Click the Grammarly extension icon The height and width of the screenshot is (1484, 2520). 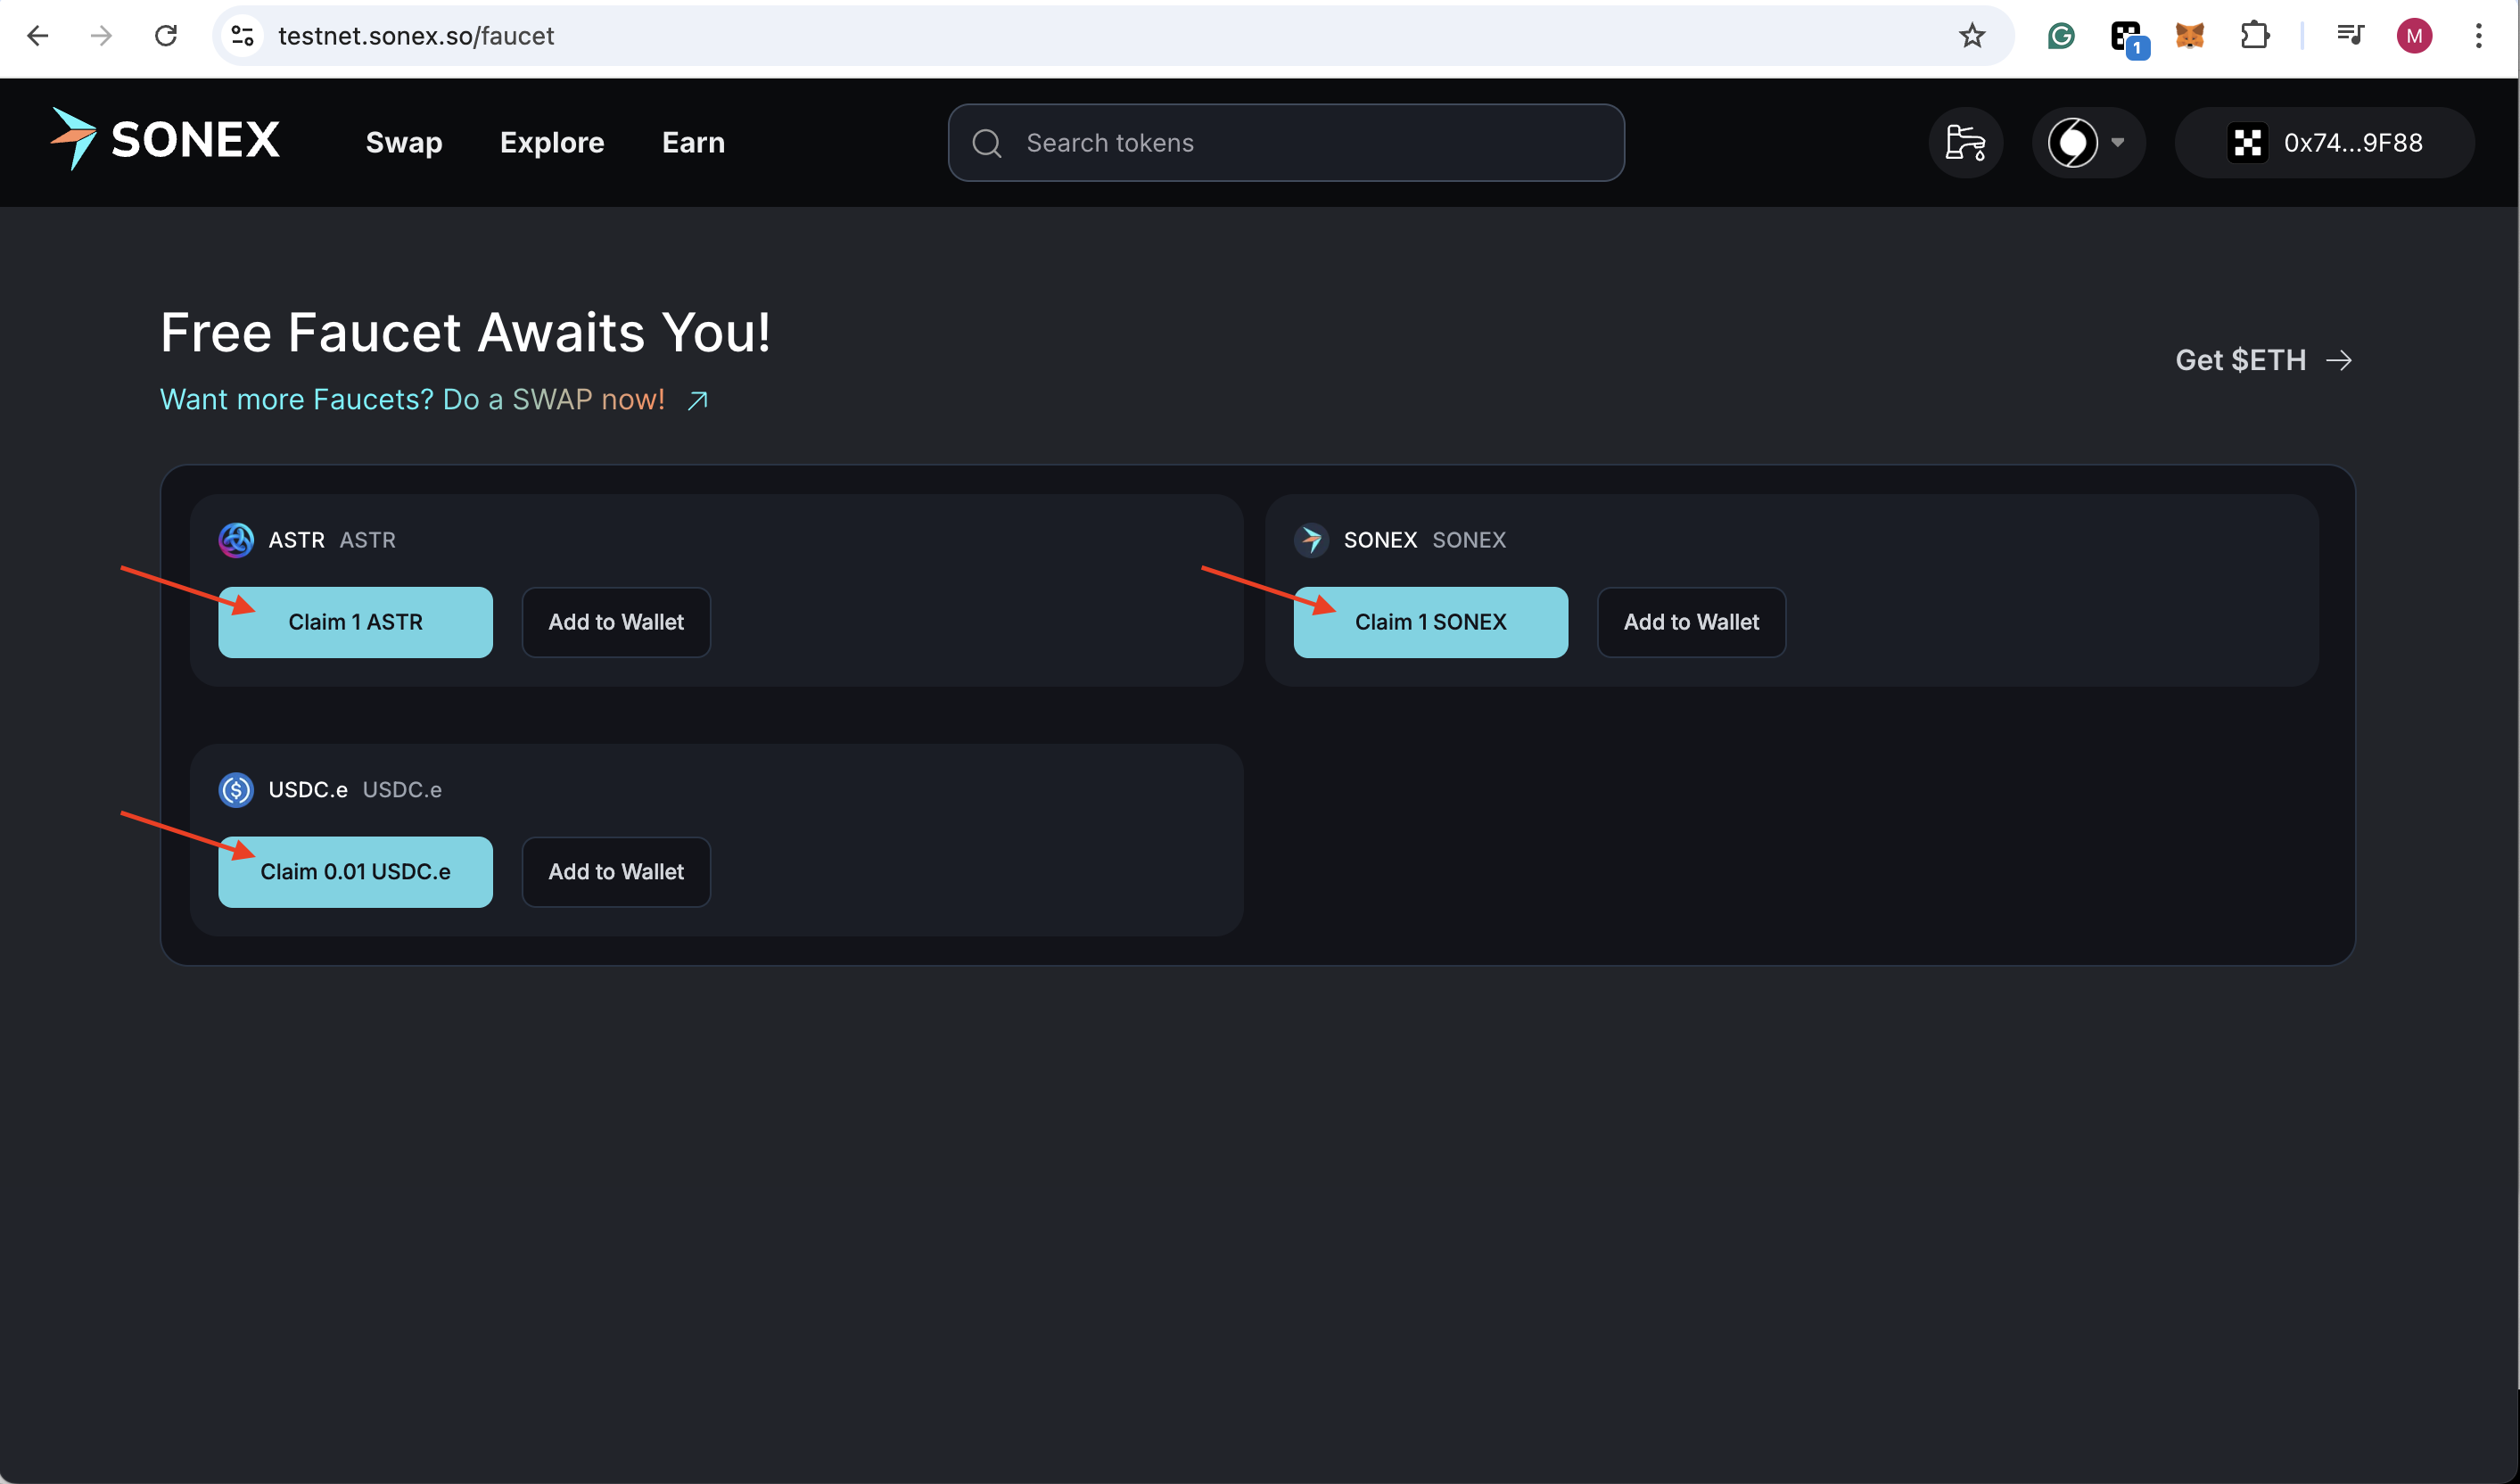(2061, 36)
